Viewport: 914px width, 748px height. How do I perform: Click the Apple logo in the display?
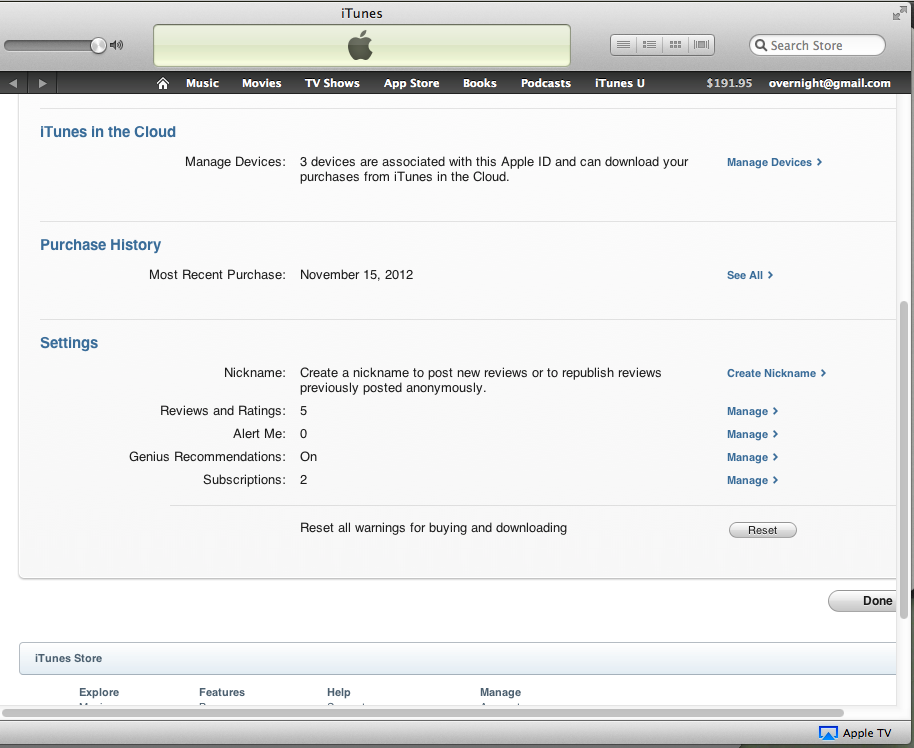tap(360, 45)
